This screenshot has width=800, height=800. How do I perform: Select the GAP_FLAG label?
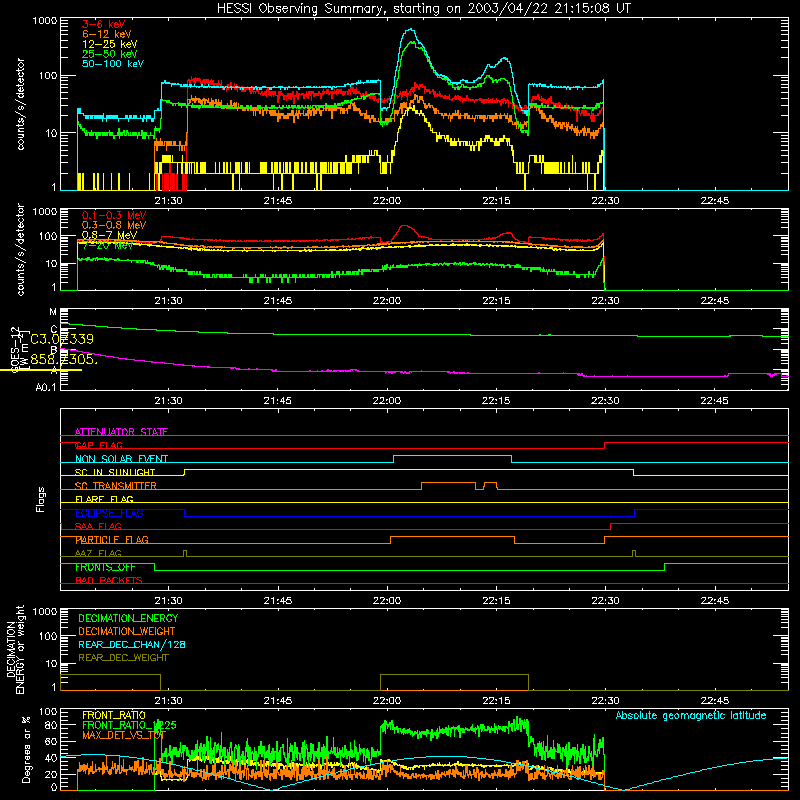click(x=98, y=445)
